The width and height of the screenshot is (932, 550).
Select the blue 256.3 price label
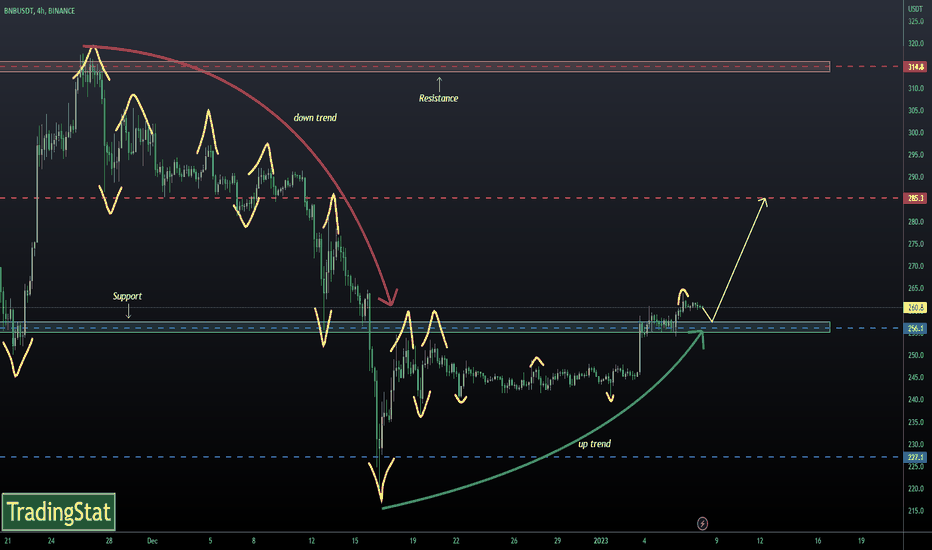tap(915, 328)
